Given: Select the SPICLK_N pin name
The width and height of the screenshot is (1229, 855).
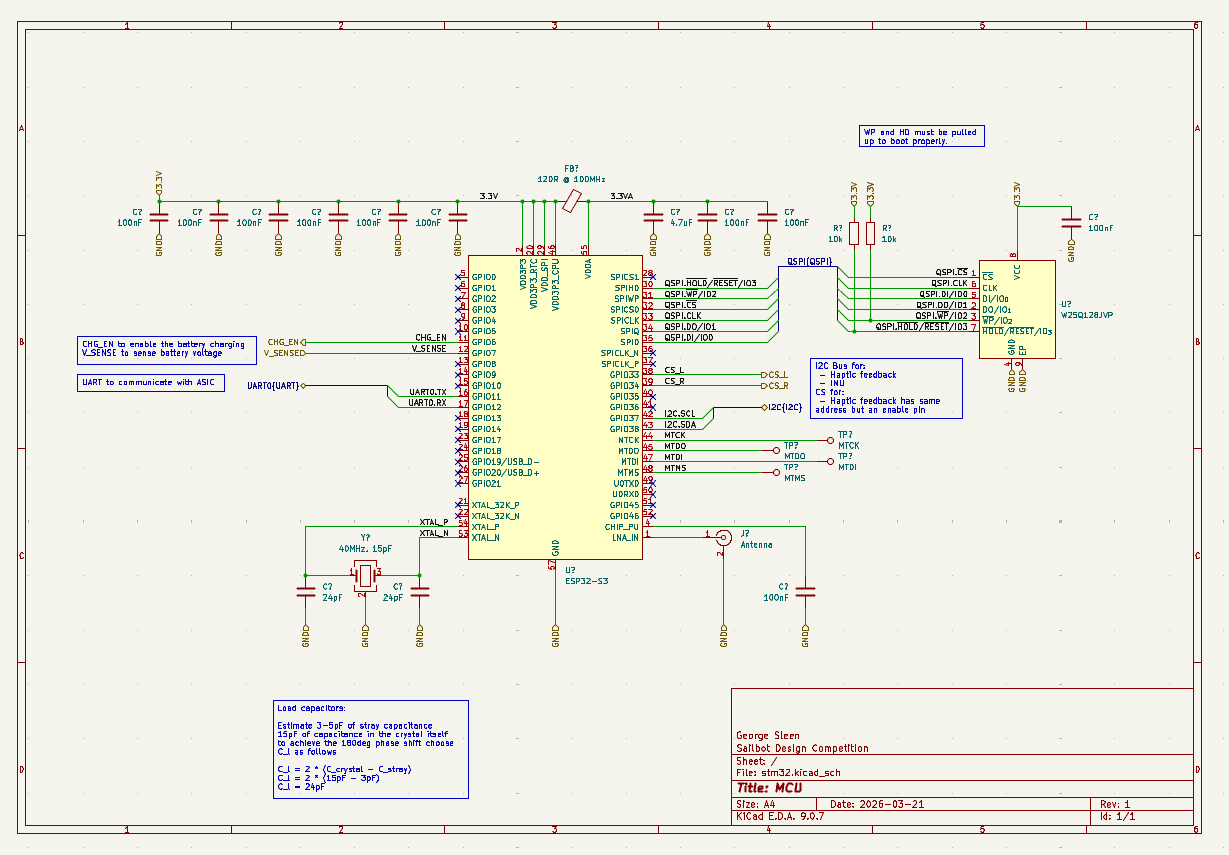Looking at the screenshot, I should click(x=619, y=353).
